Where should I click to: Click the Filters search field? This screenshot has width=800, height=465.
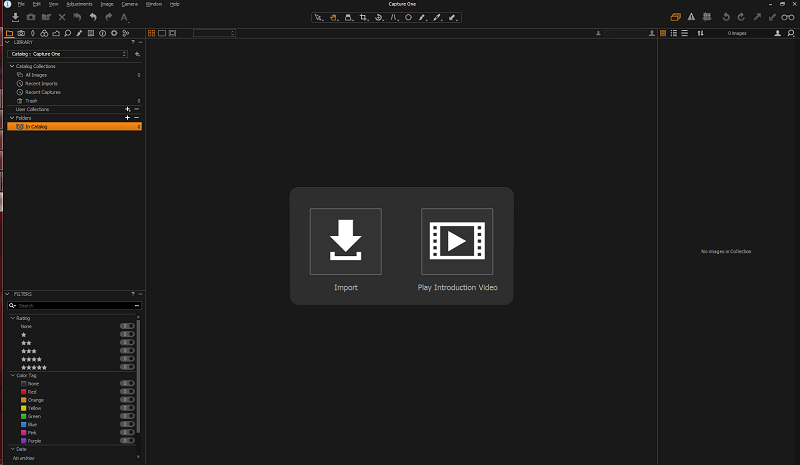[74, 306]
